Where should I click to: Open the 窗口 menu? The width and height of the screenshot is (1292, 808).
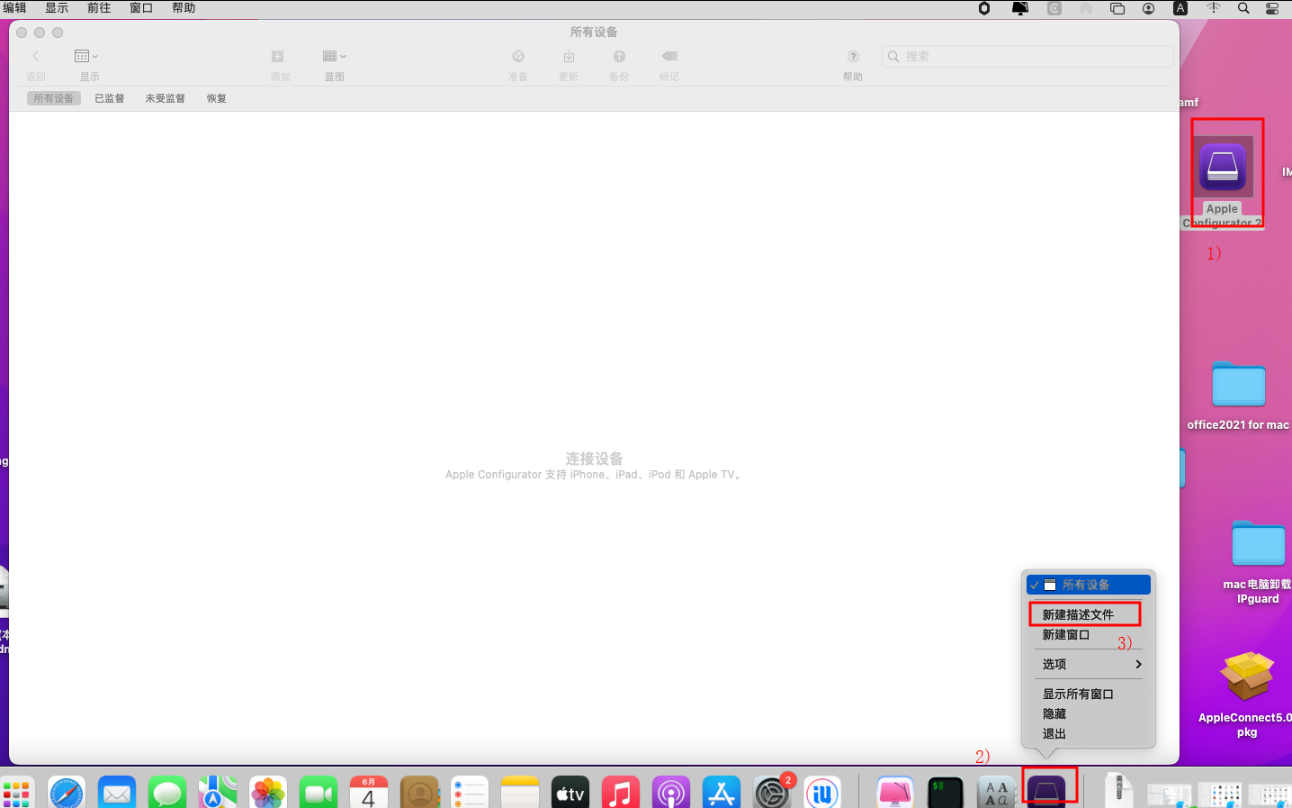[x=142, y=8]
